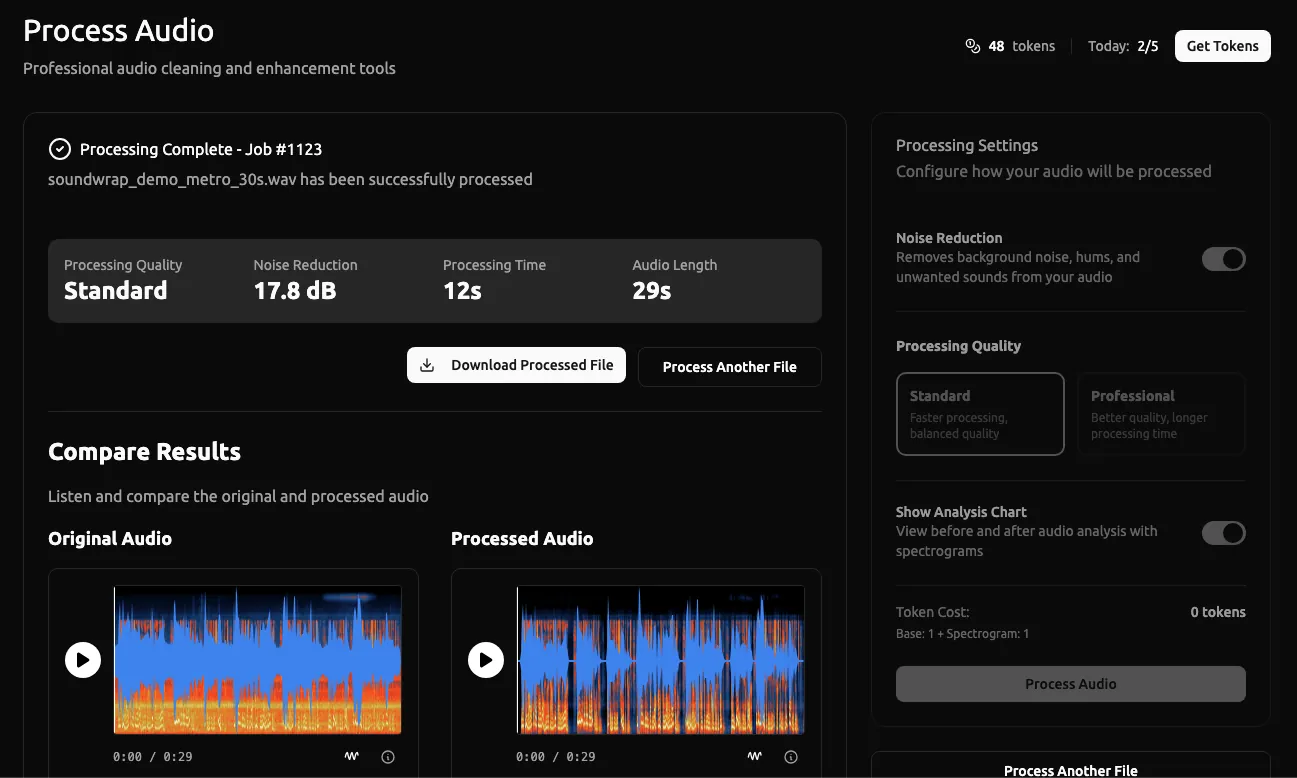Click the checkmark icon next to Processing Complete
Image resolution: width=1297 pixels, height=778 pixels.
[59, 149]
